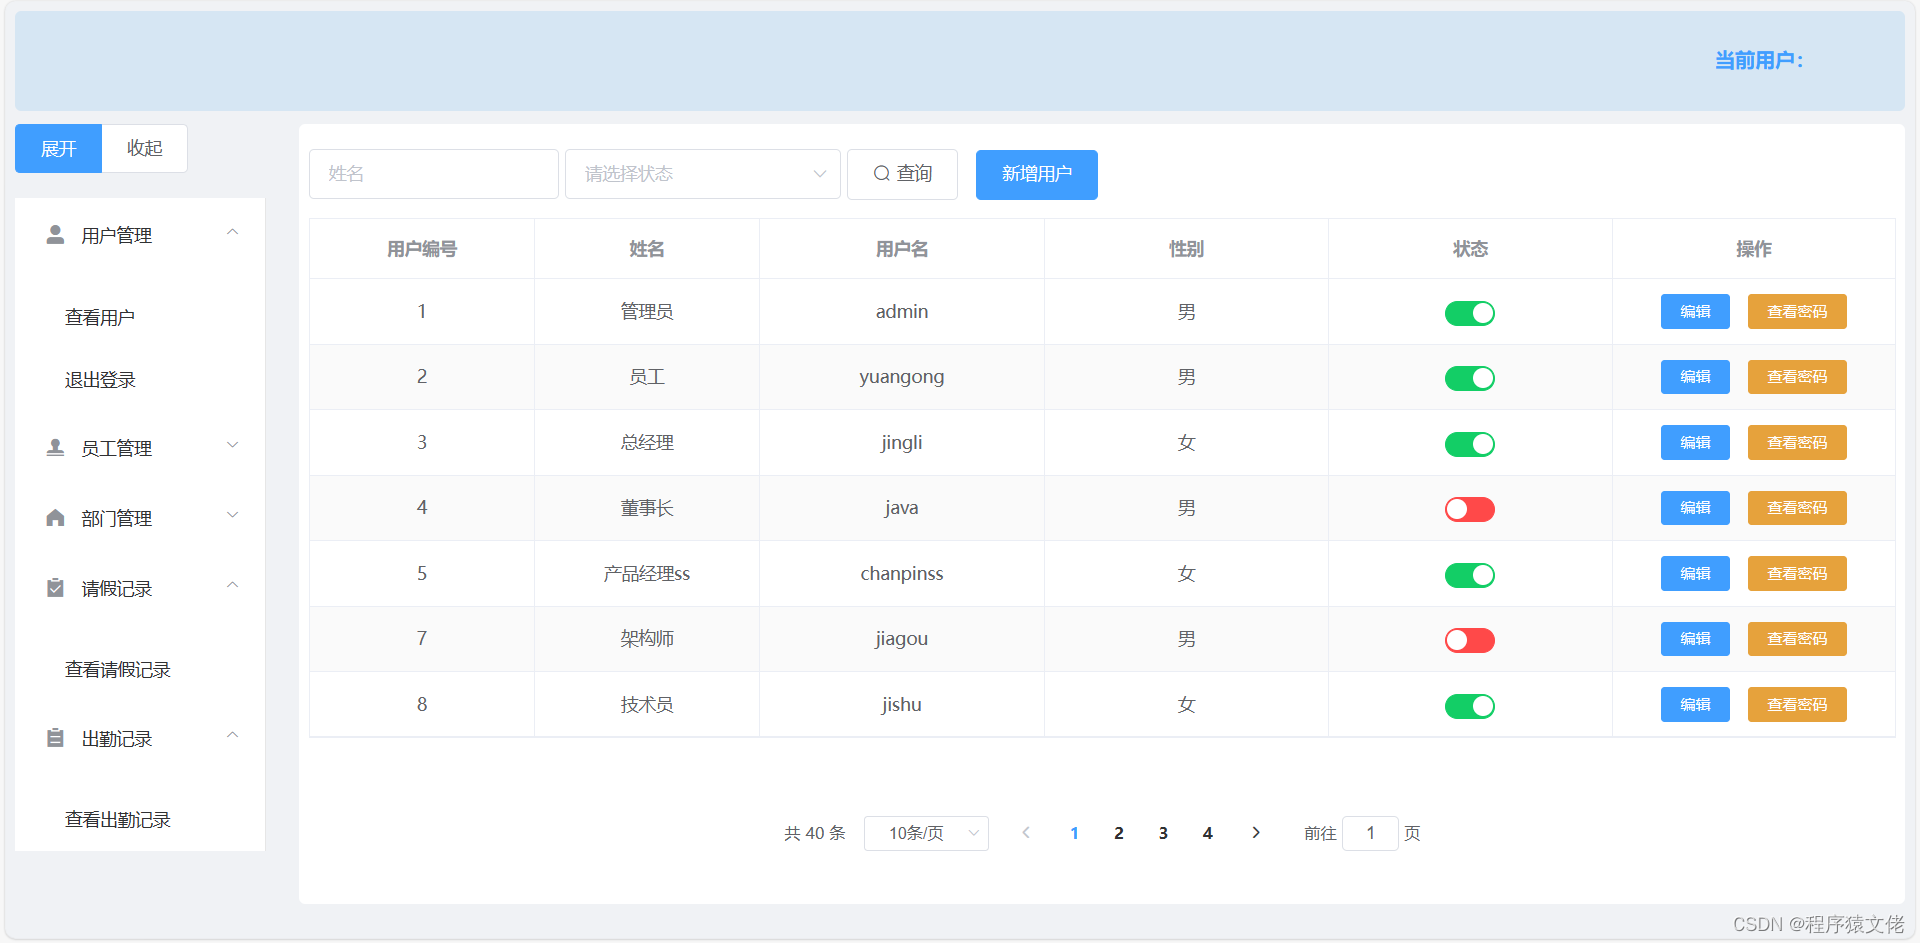Click 查看密码 for jishu row

point(1797,705)
